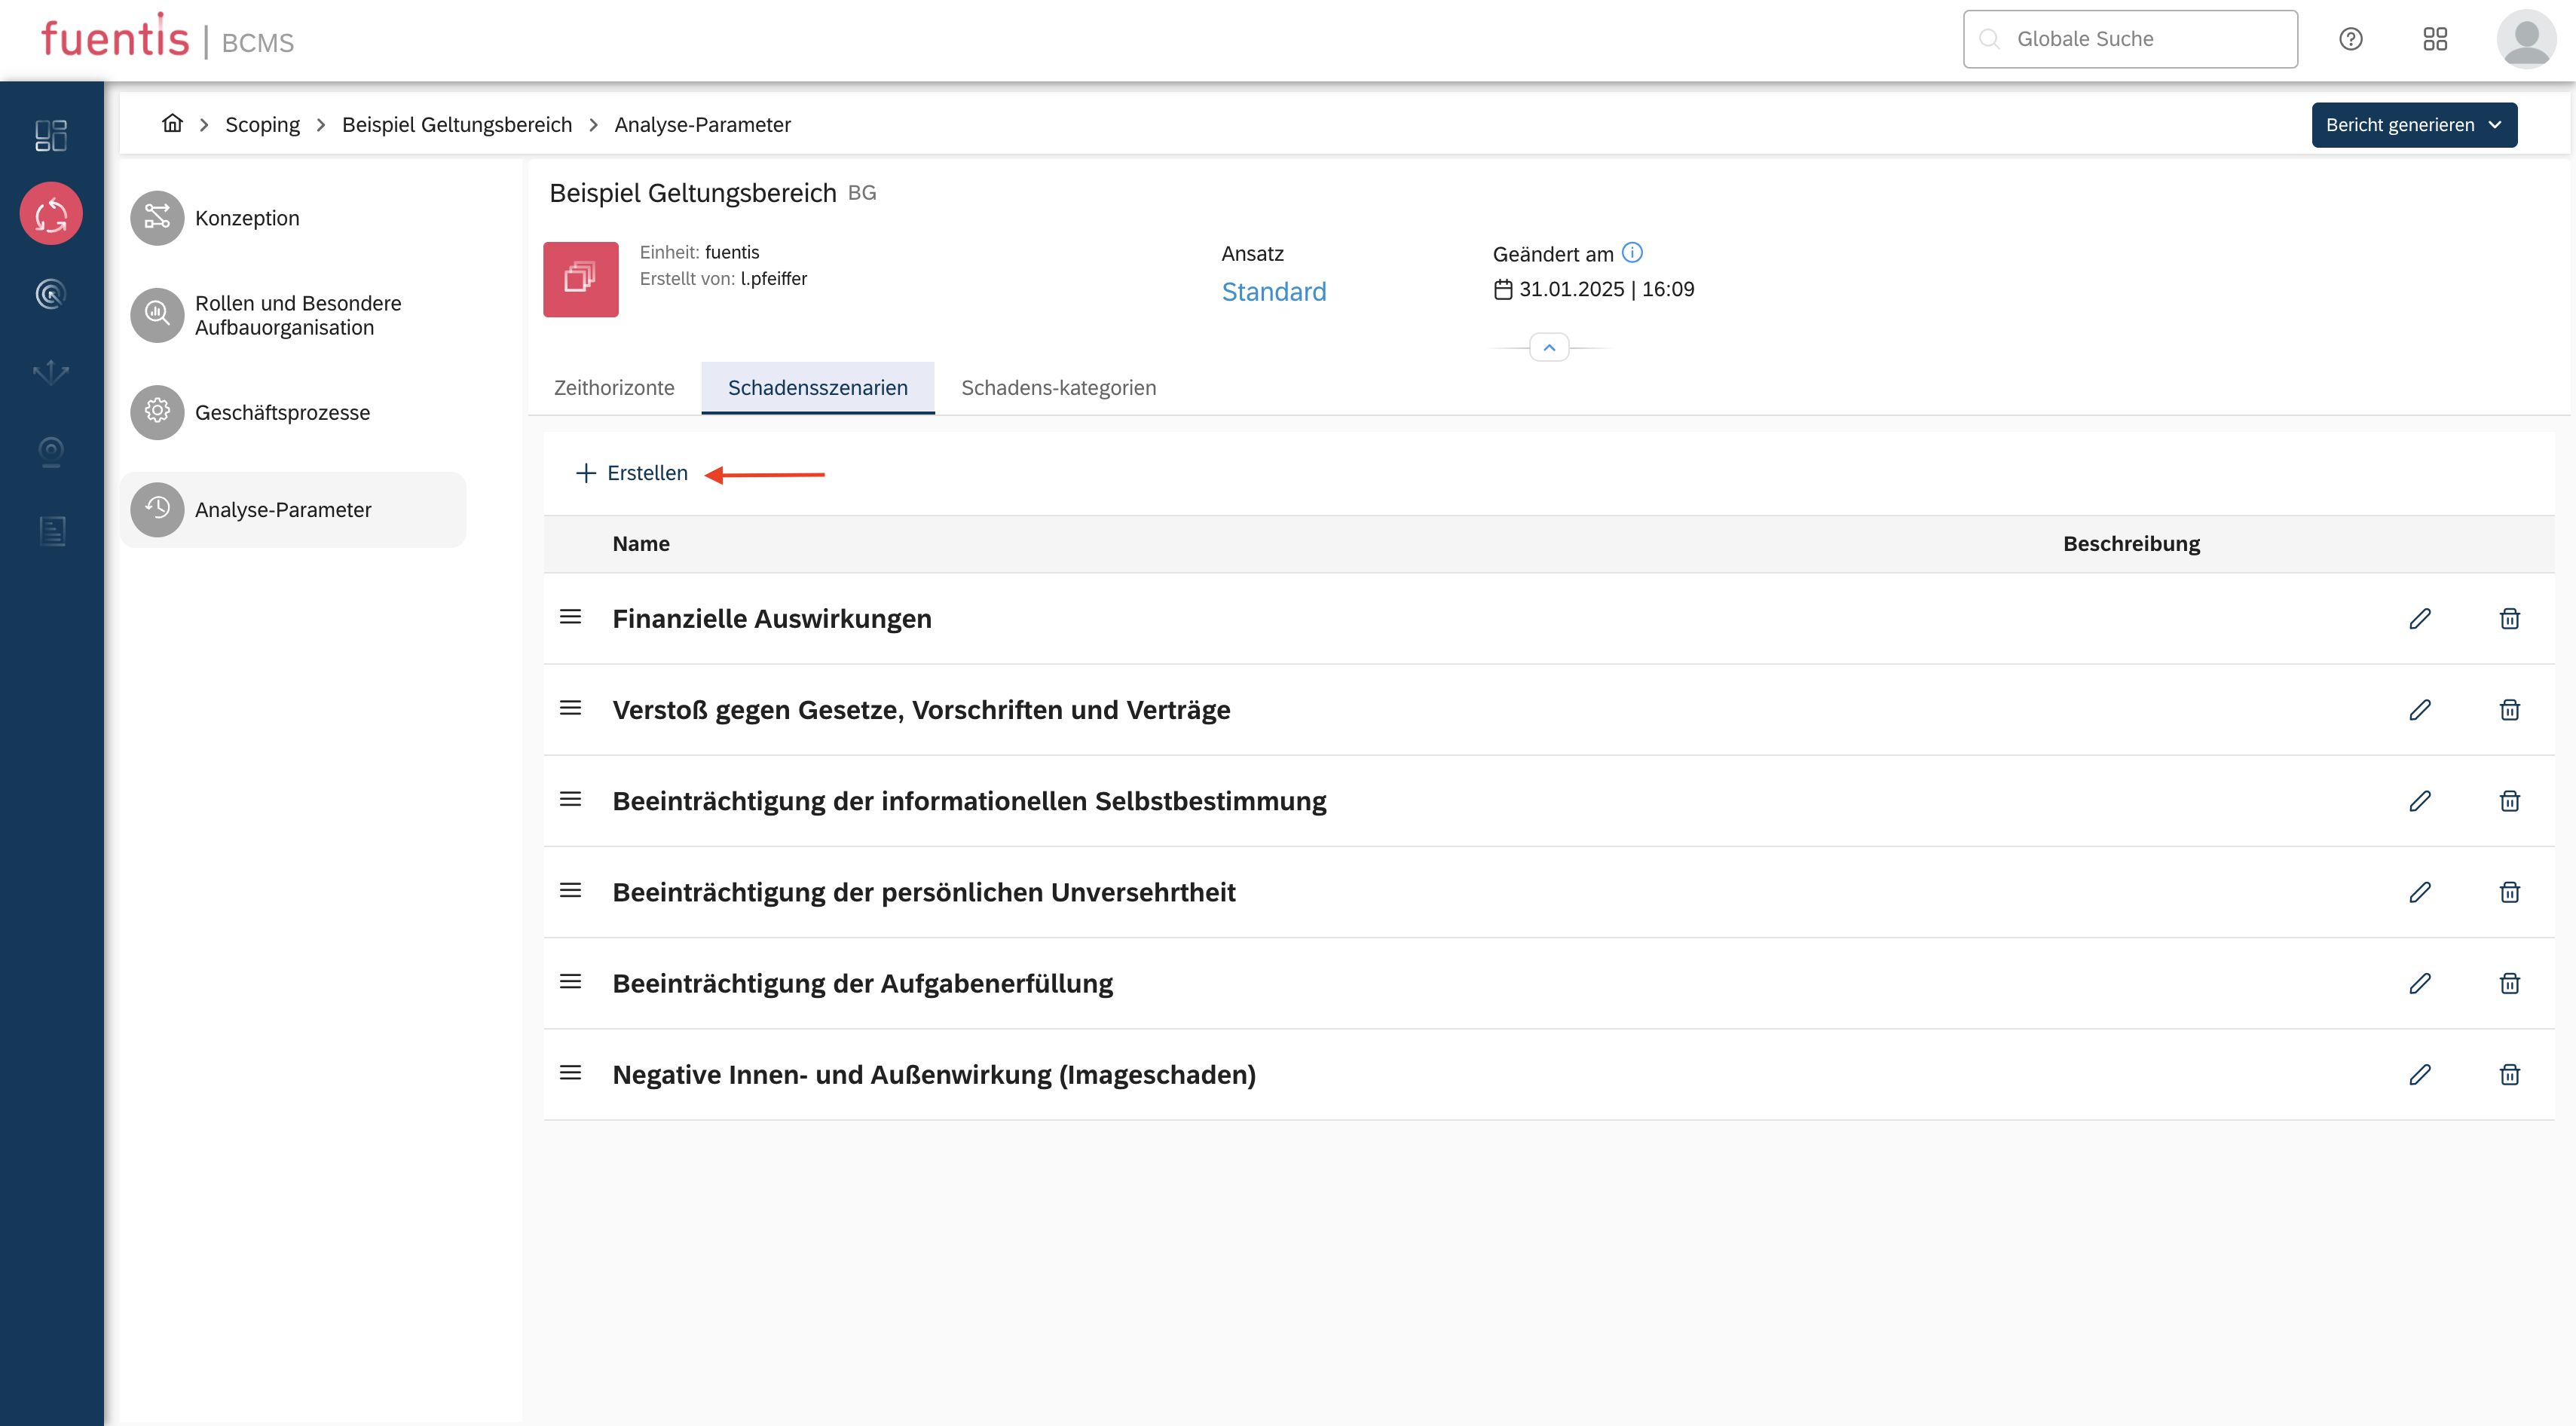This screenshot has height=1426, width=2576.
Task: Click drag handle for Finanzielle Auswirkungen
Action: point(570,618)
